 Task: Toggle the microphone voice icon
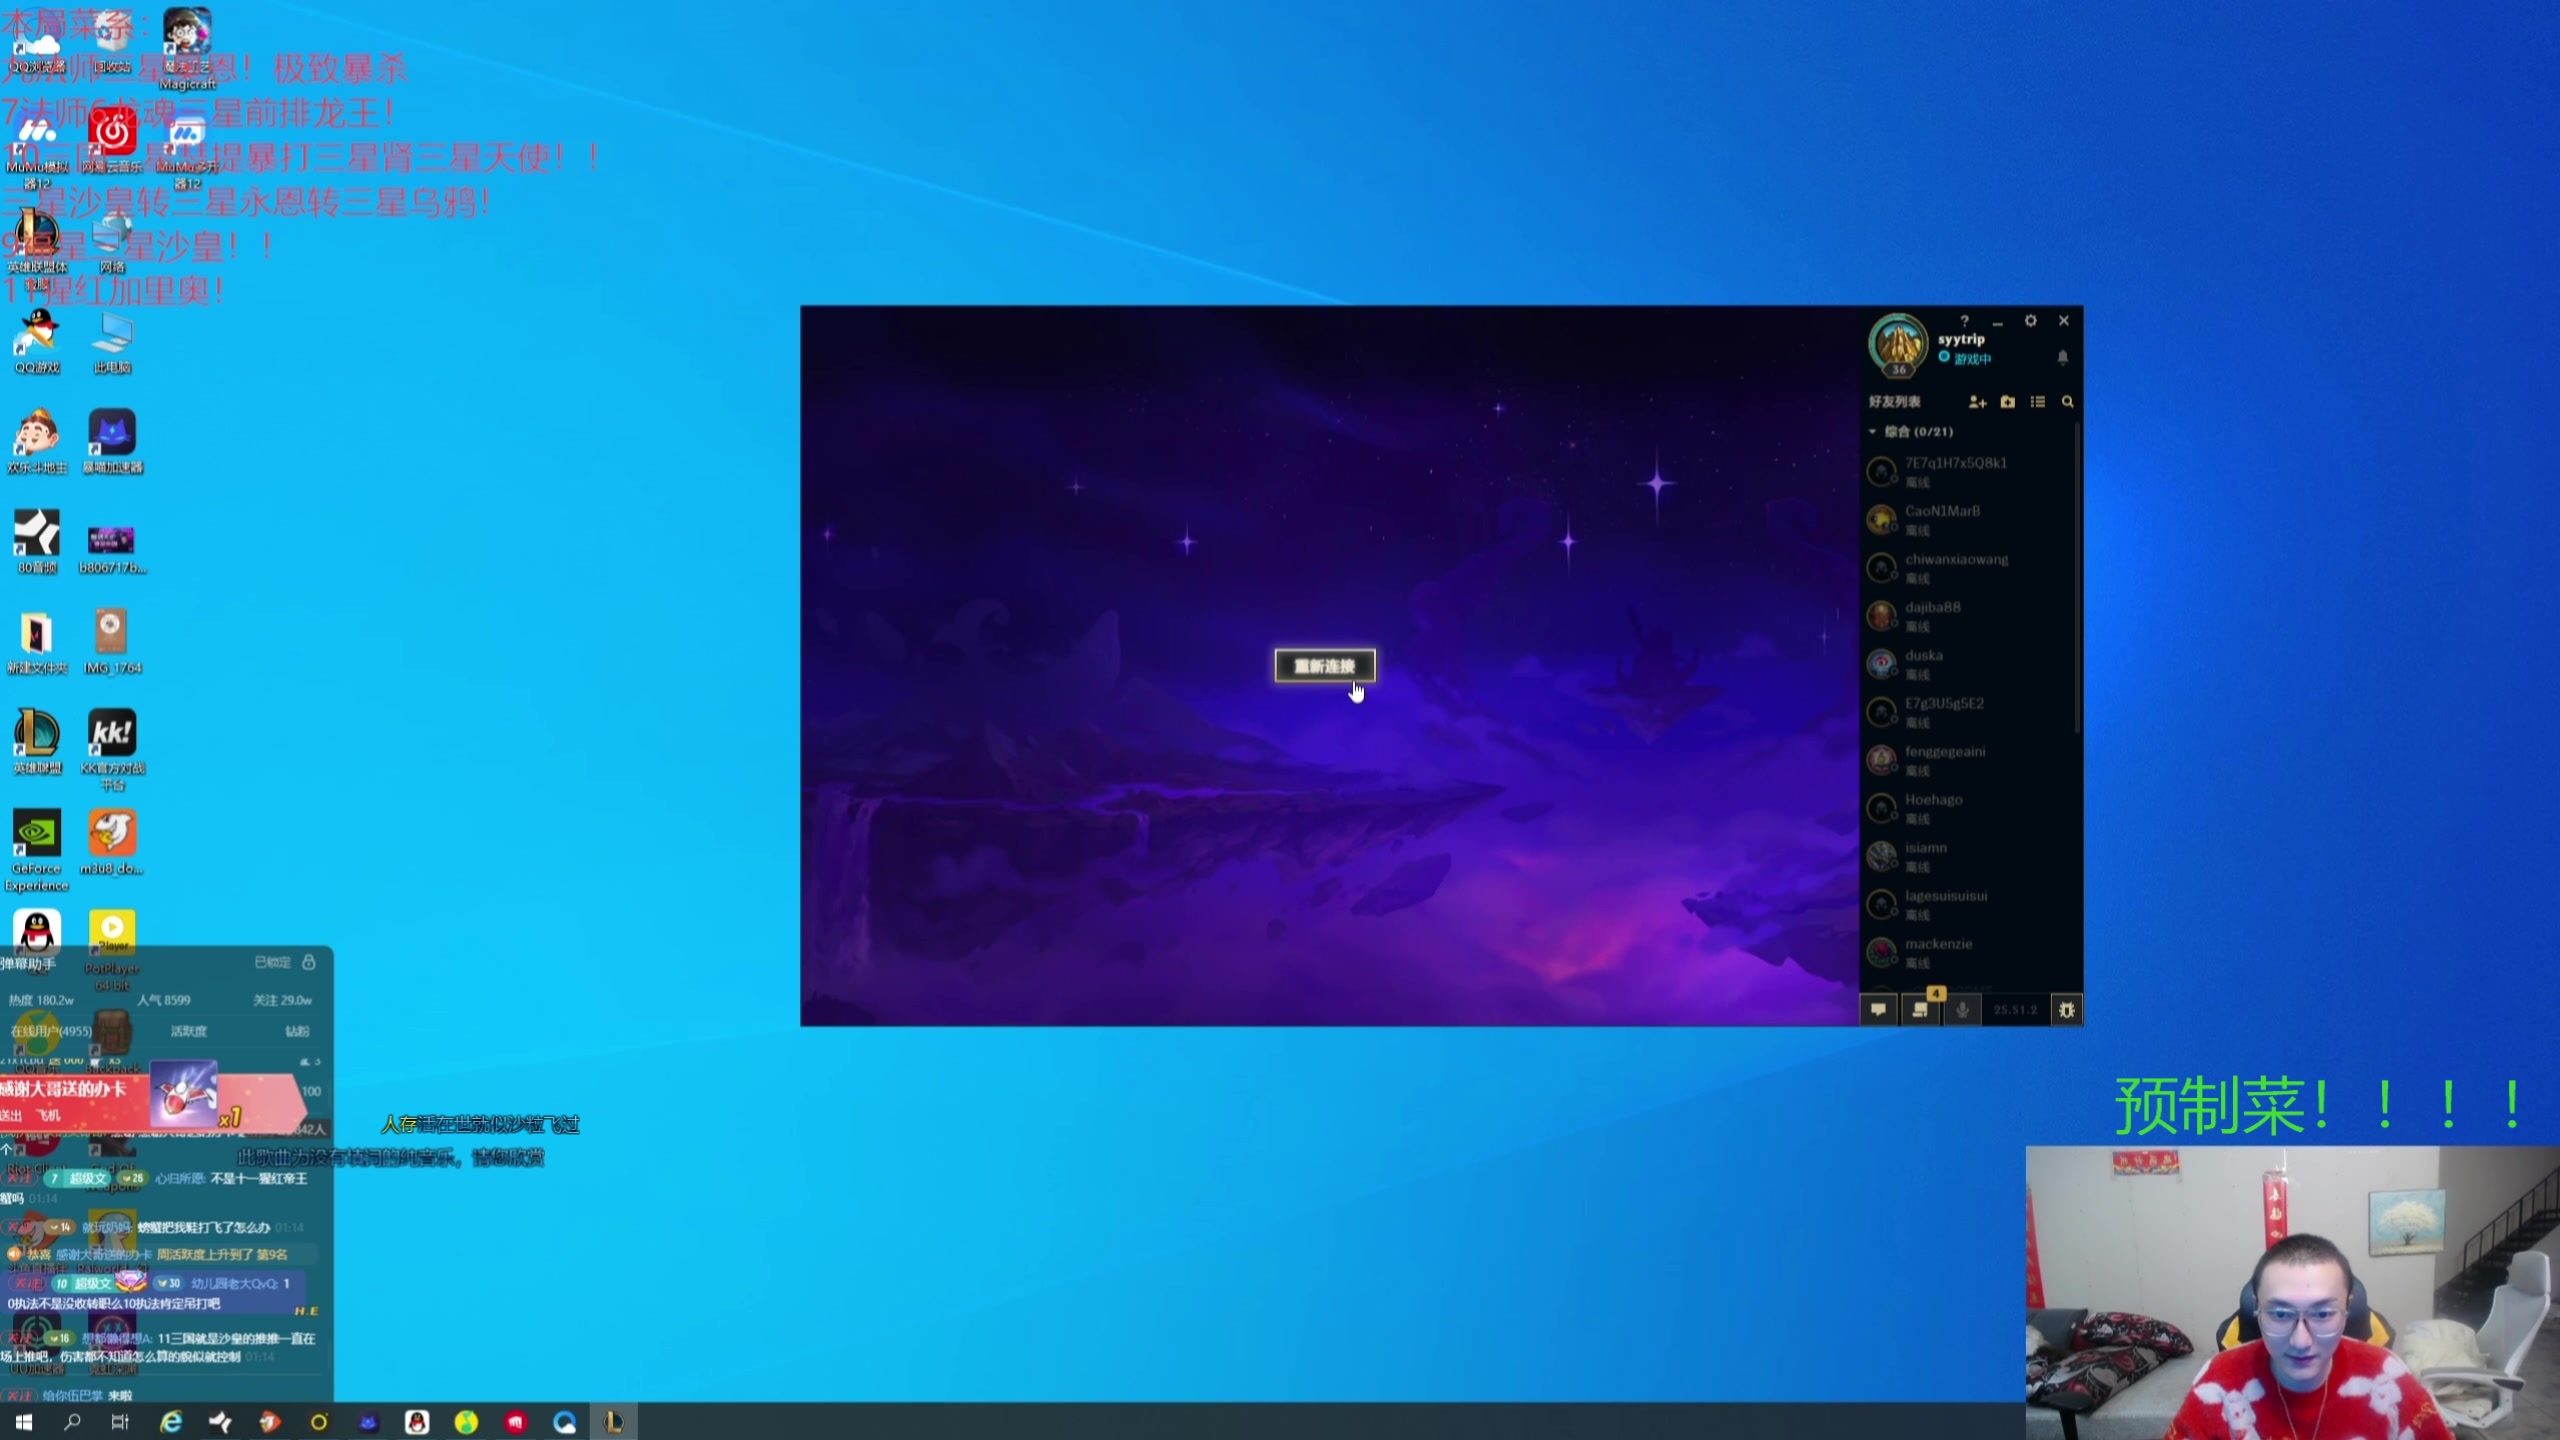[1963, 1010]
